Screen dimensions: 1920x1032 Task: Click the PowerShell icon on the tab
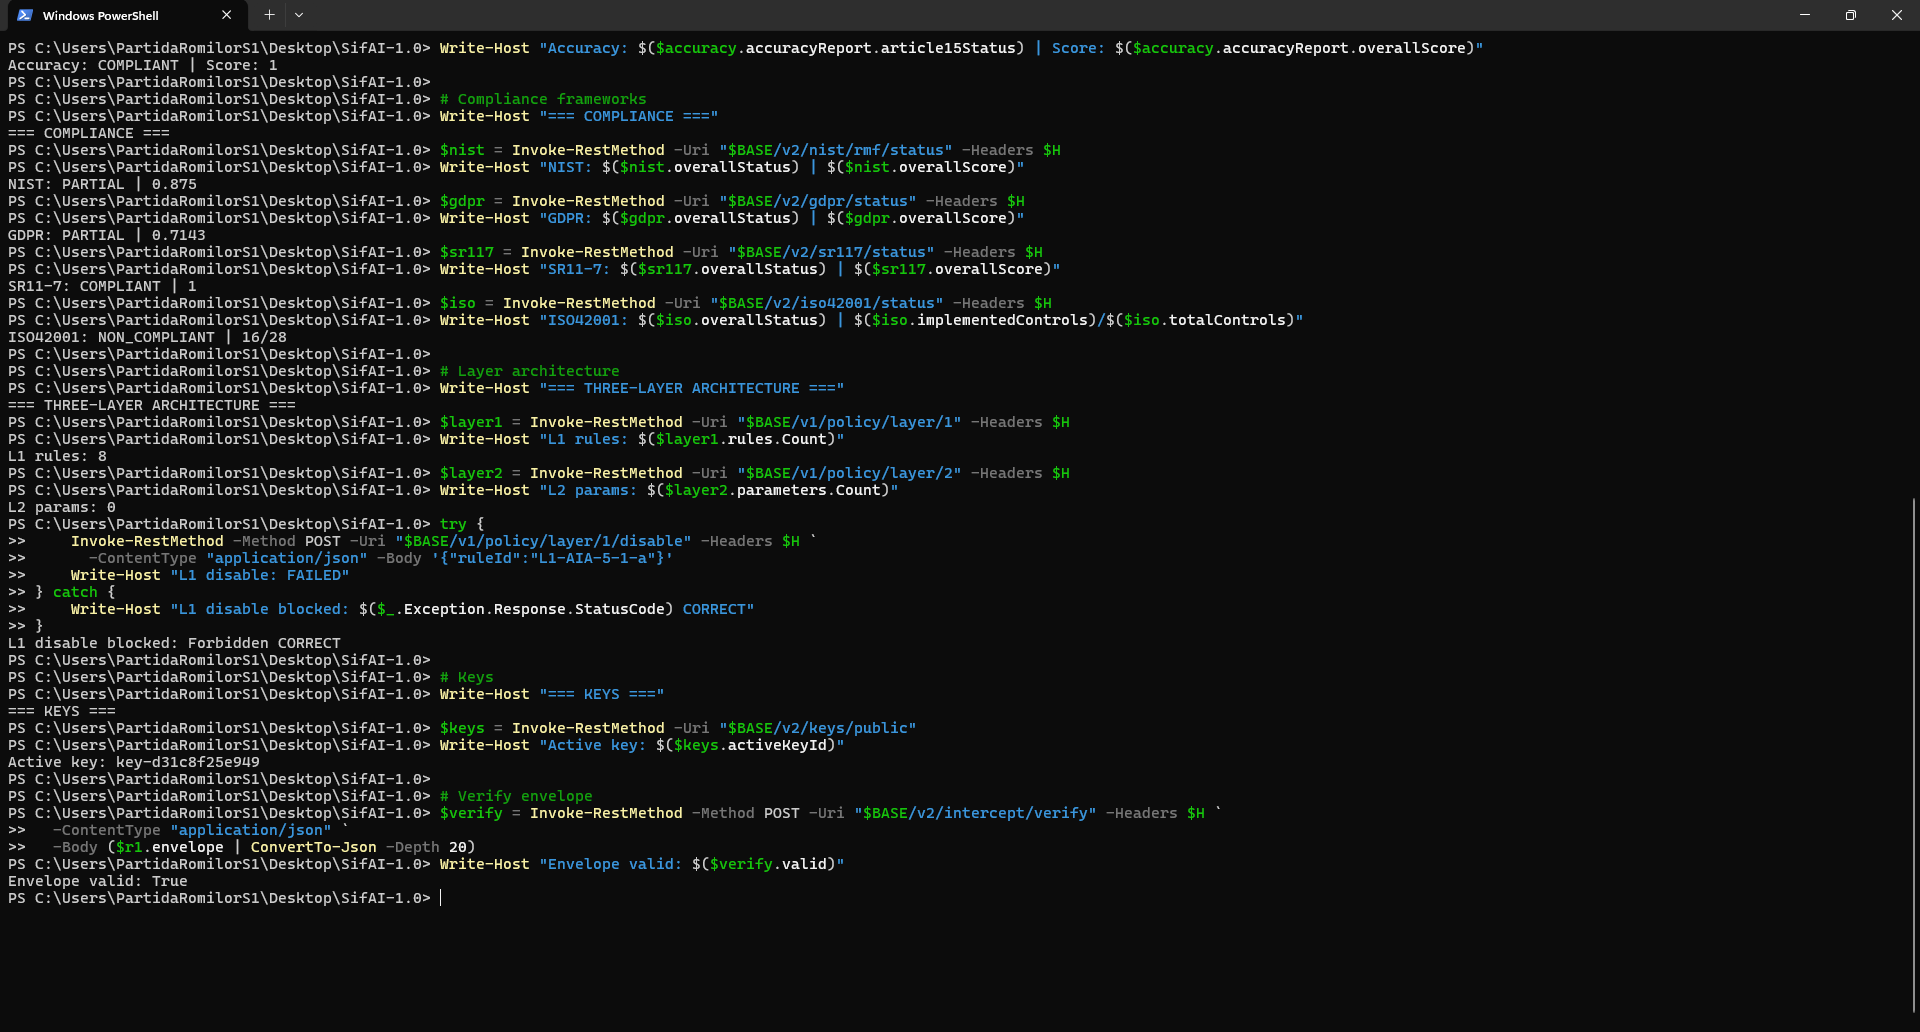[24, 15]
